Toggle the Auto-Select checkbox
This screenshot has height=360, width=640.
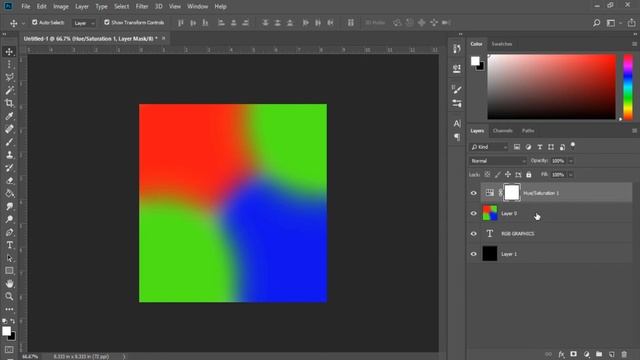pyautogui.click(x=35, y=22)
